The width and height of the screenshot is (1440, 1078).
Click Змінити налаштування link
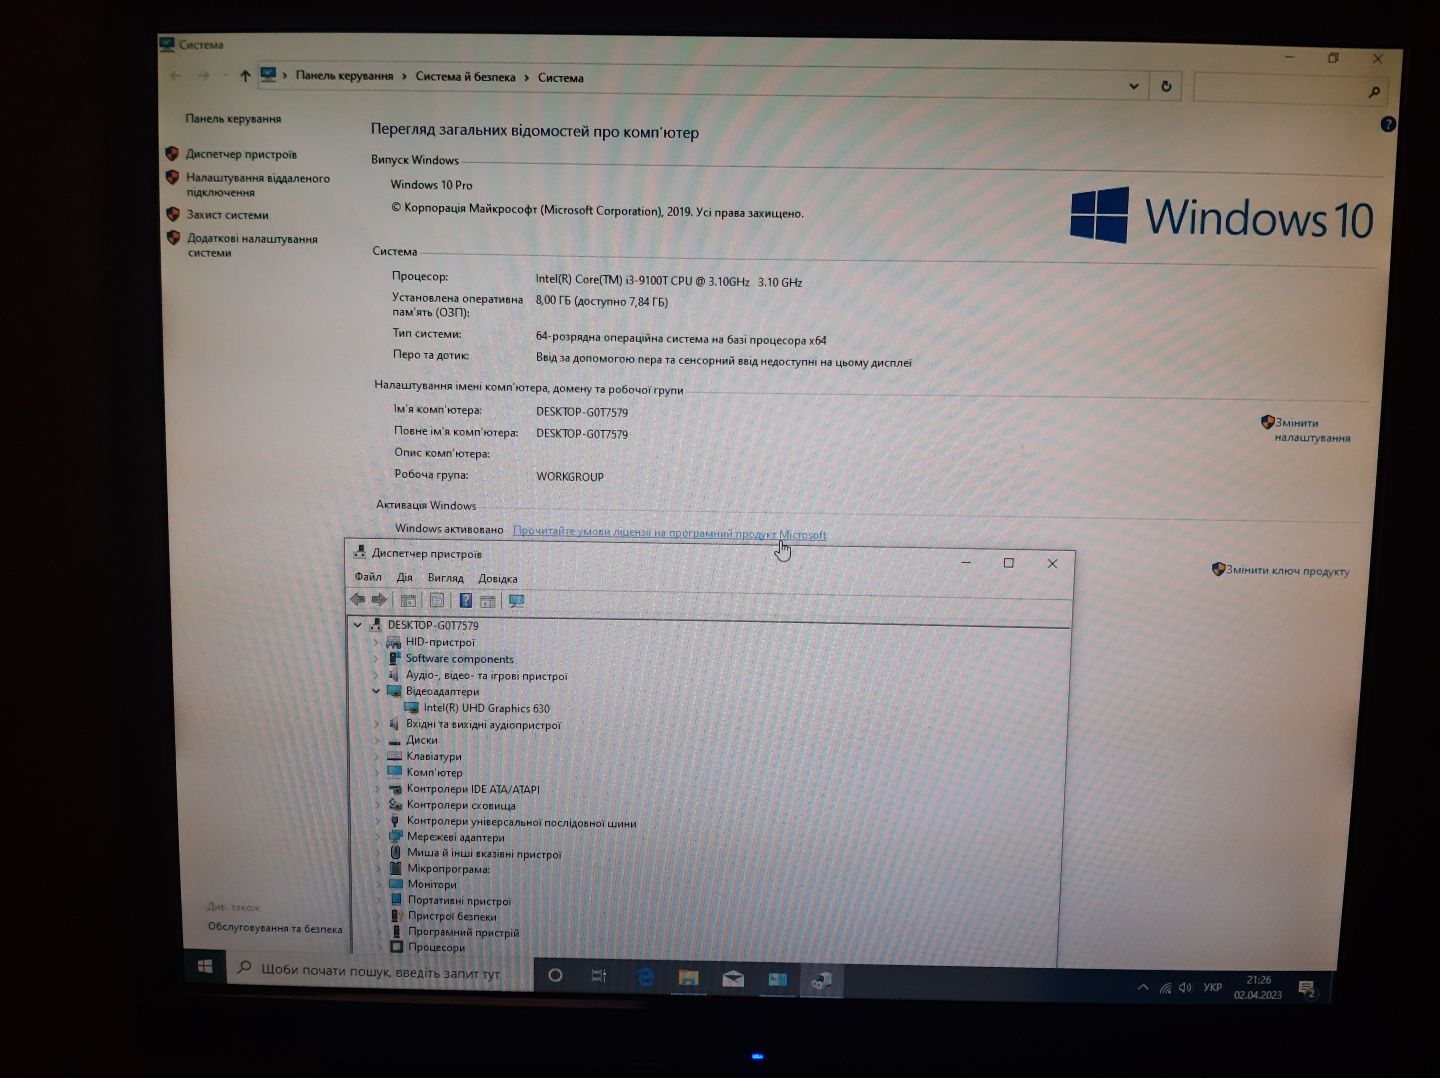click(x=1311, y=430)
